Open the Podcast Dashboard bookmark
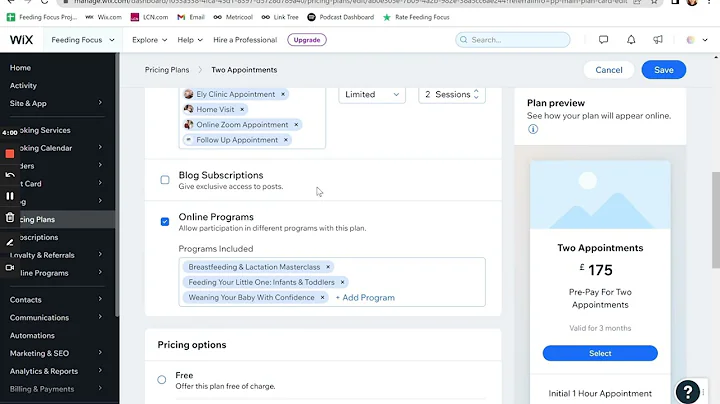This screenshot has width=720, height=404. 341,17
